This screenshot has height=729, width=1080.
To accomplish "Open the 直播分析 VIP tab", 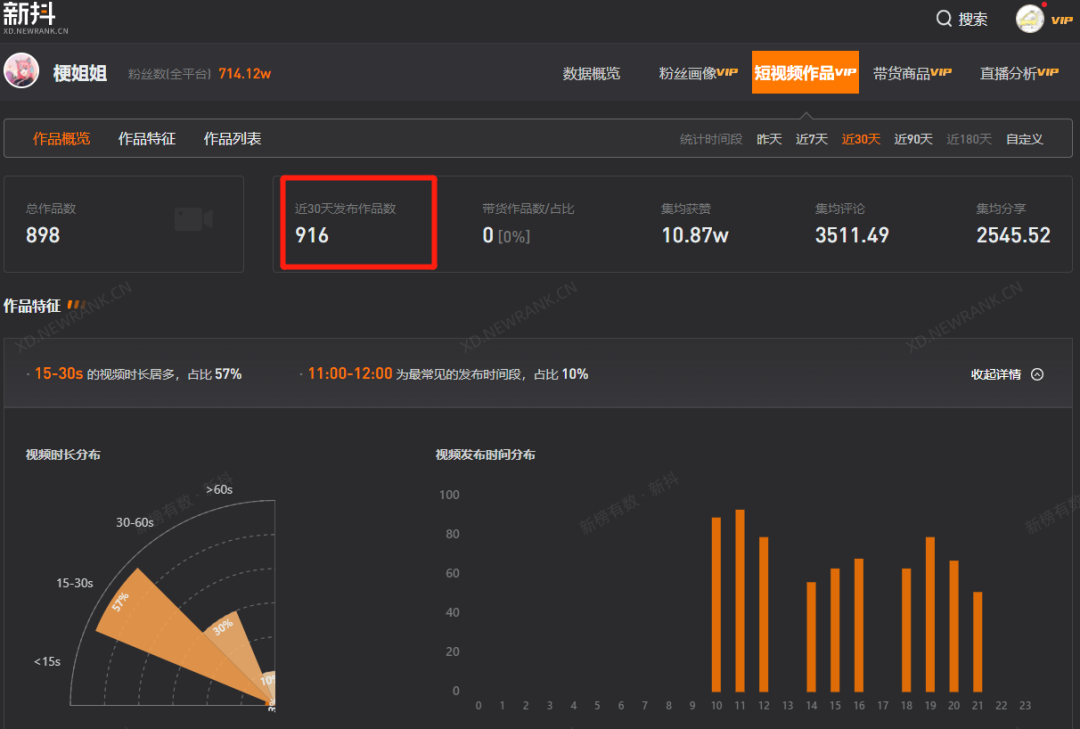I will [1018, 73].
